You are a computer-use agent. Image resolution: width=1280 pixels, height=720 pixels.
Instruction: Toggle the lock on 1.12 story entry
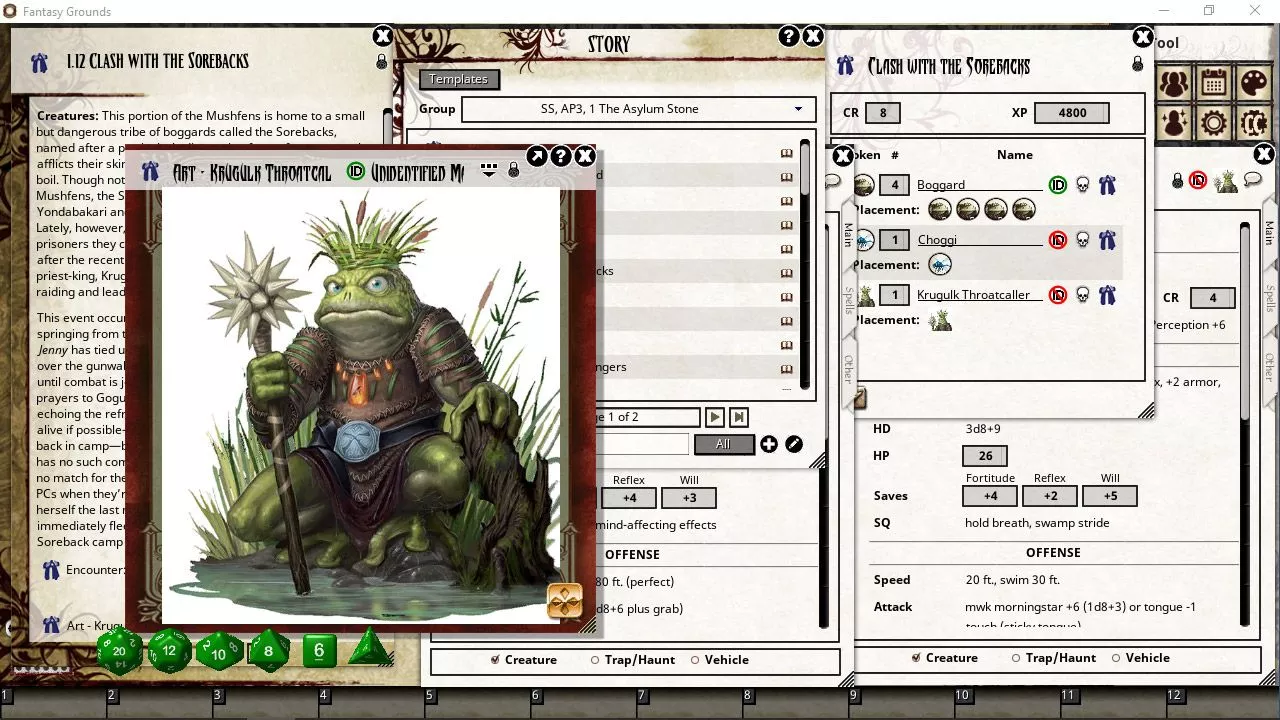[x=382, y=62]
